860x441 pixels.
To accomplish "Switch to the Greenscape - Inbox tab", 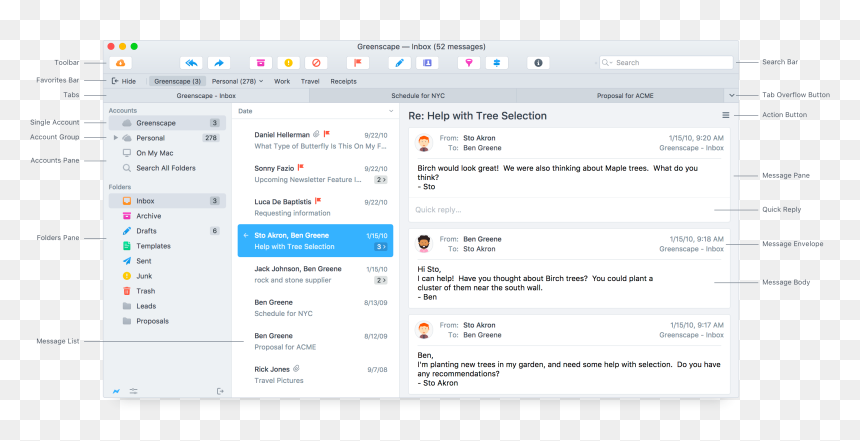I will pyautogui.click(x=206, y=95).
